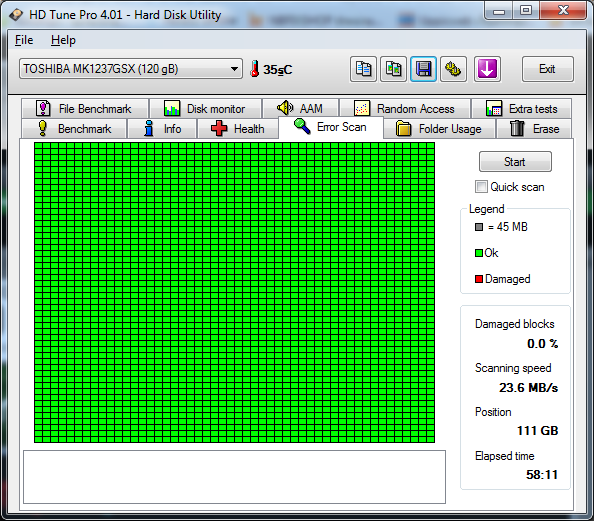Open the File menu
The image size is (594, 521).
click(x=24, y=40)
